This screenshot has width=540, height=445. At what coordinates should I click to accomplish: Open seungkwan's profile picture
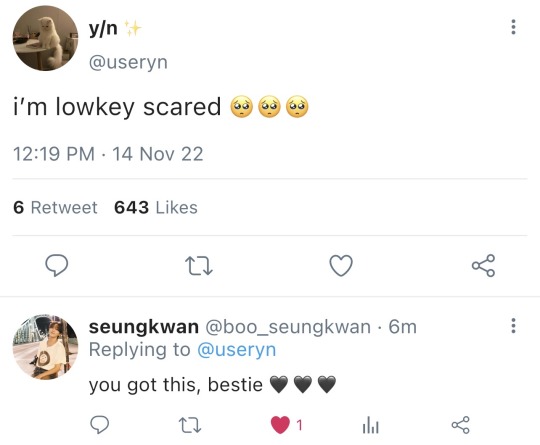tap(45, 347)
